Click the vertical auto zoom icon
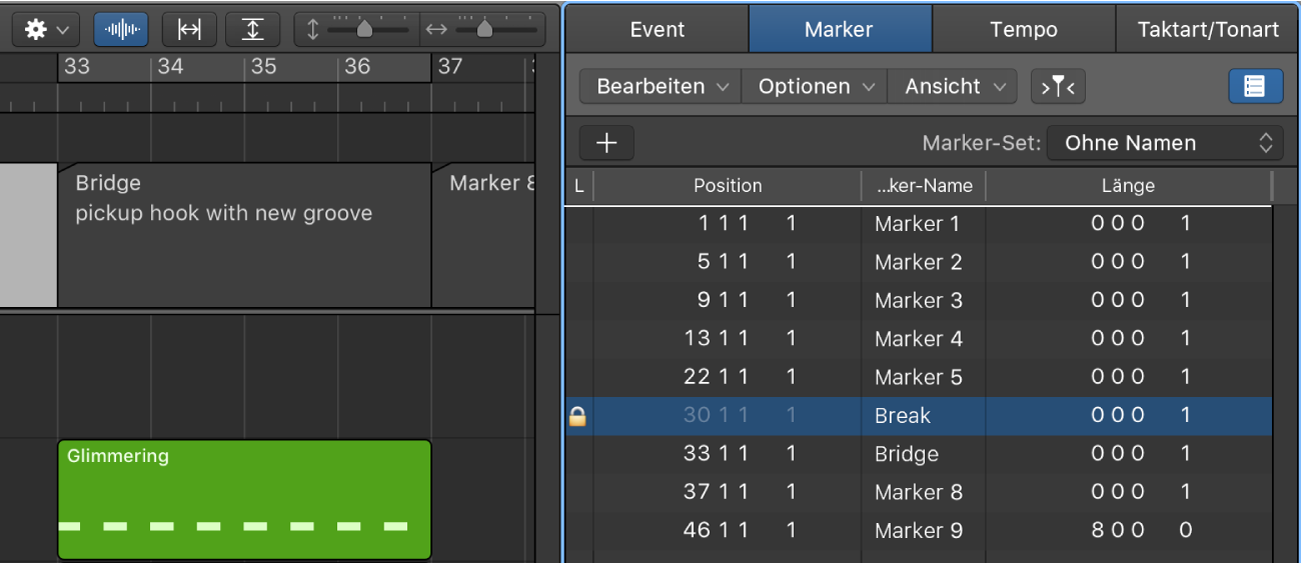This screenshot has width=1301, height=564. click(253, 30)
